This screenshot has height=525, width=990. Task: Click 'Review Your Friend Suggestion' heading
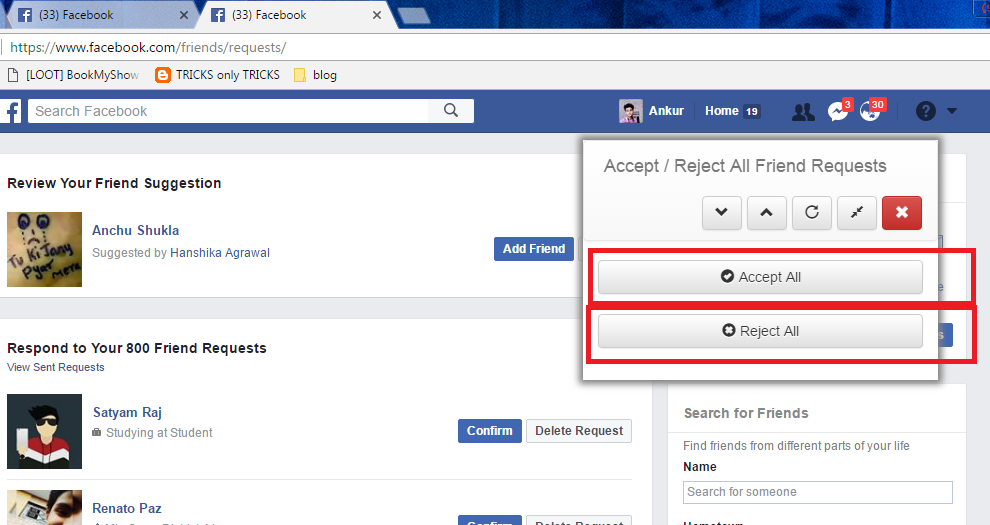pyautogui.click(x=114, y=184)
